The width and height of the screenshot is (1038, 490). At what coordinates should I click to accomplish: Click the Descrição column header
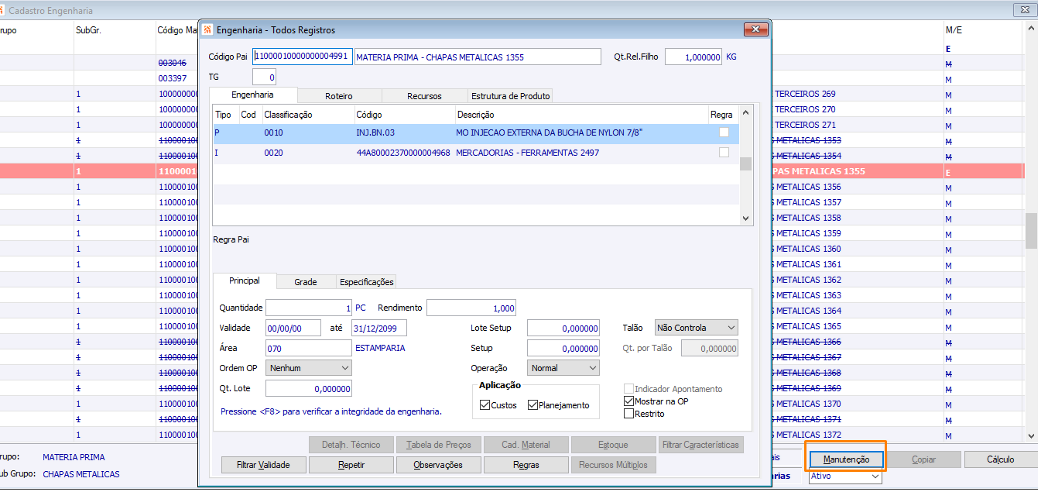pos(581,115)
